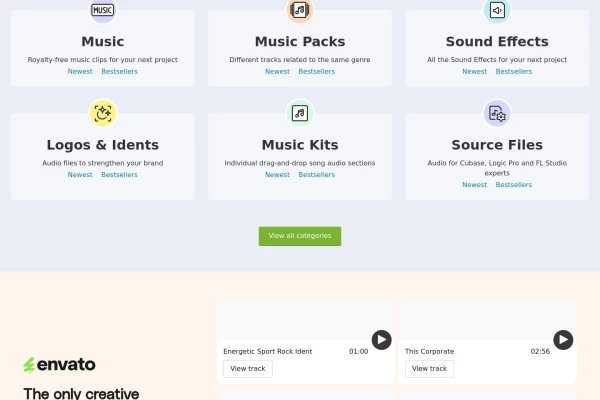Click the Energetic Sport Rock Ident title
Screen dimensions: 600x400
coord(267,351)
